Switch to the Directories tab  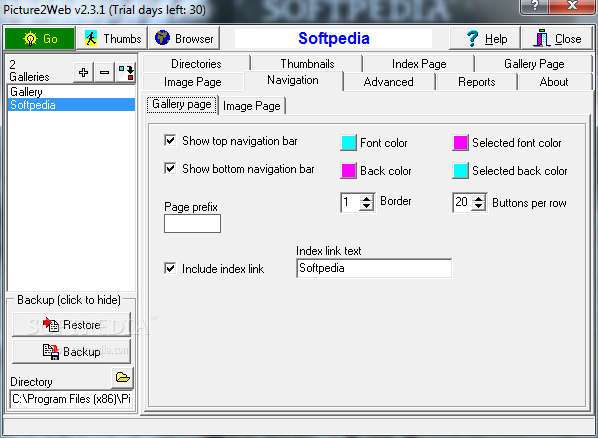196,64
